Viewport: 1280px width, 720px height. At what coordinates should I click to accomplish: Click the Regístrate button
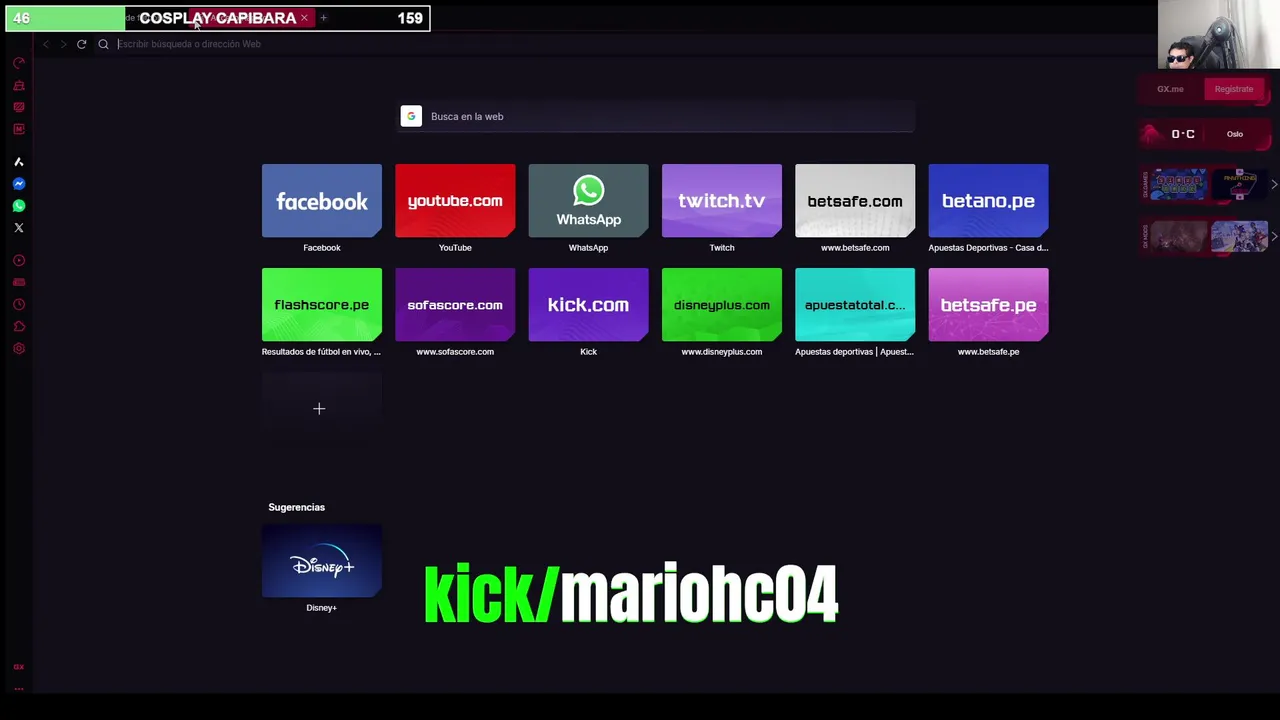coord(1234,89)
